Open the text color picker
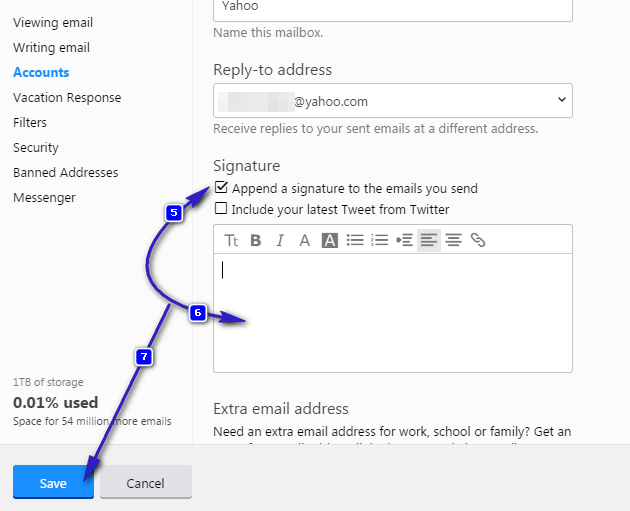 (305, 241)
